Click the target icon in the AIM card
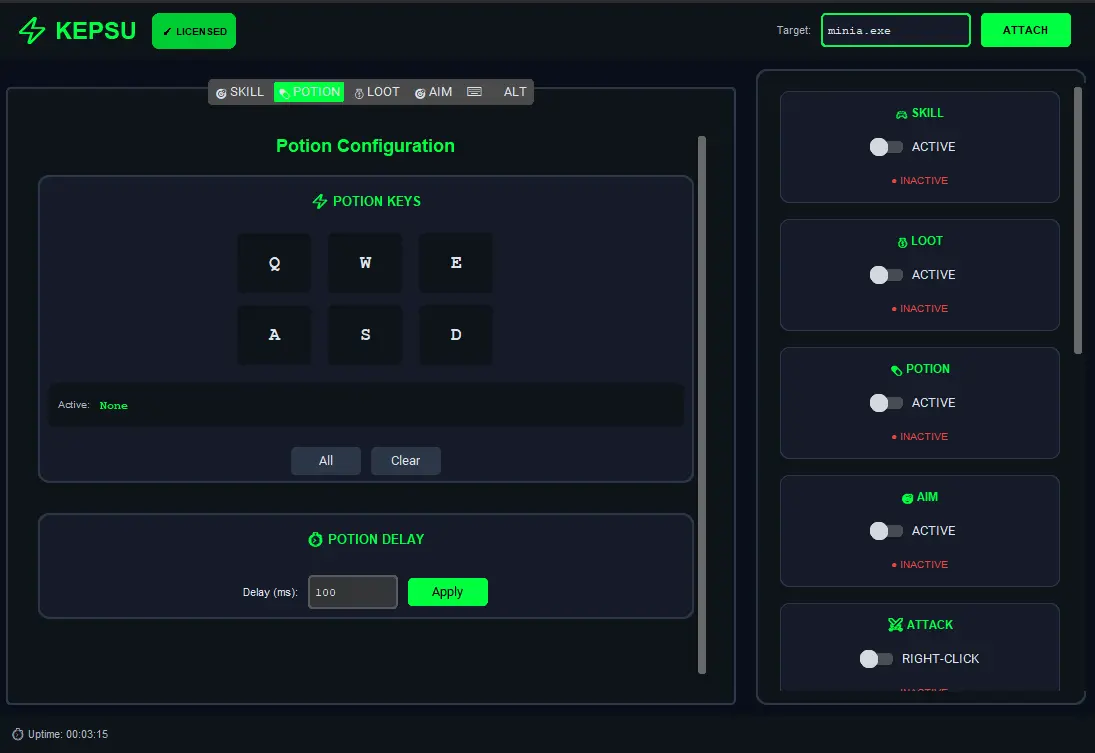Image resolution: width=1095 pixels, height=753 pixels. pyautogui.click(x=907, y=498)
